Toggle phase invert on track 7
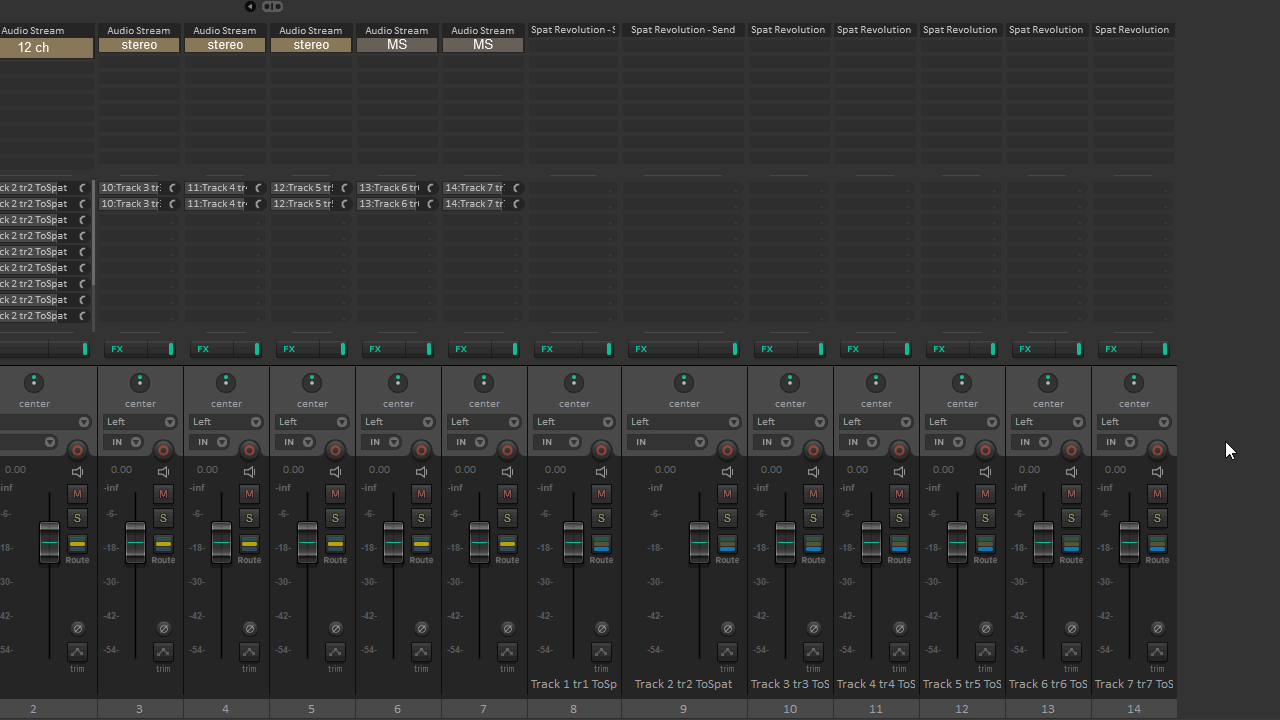This screenshot has height=720, width=1280. 507,629
